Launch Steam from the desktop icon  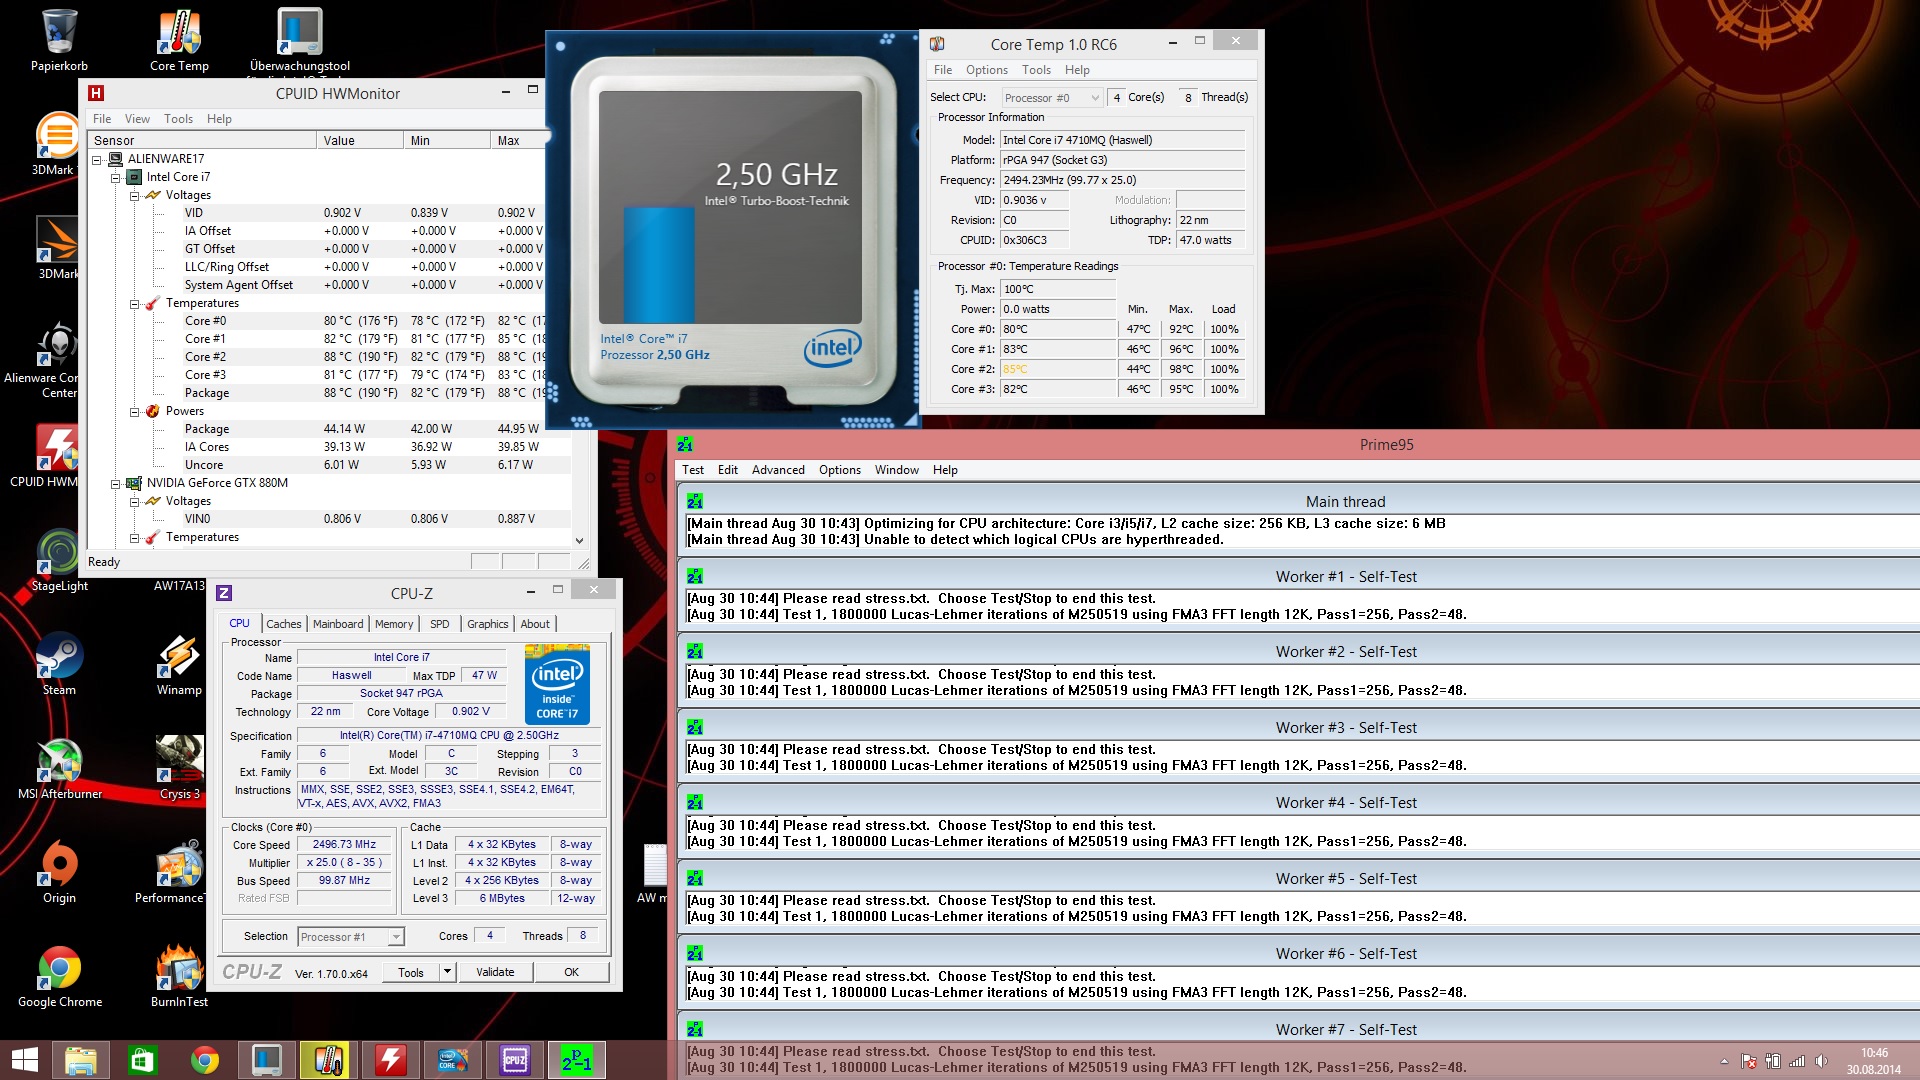coord(59,664)
